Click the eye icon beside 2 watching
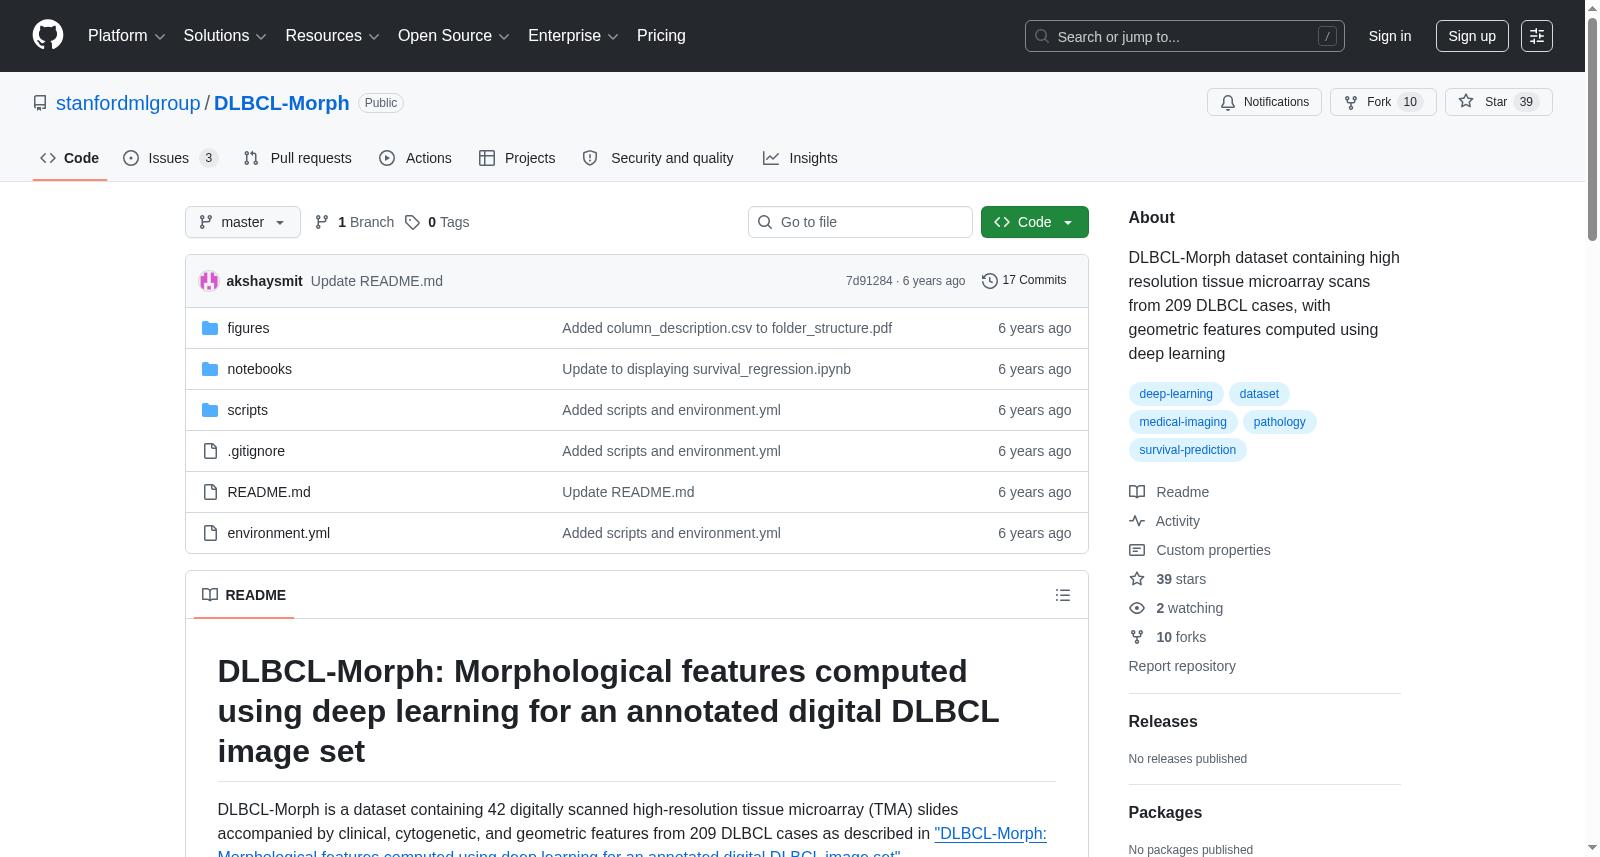Image resolution: width=1600 pixels, height=857 pixels. click(x=1137, y=608)
